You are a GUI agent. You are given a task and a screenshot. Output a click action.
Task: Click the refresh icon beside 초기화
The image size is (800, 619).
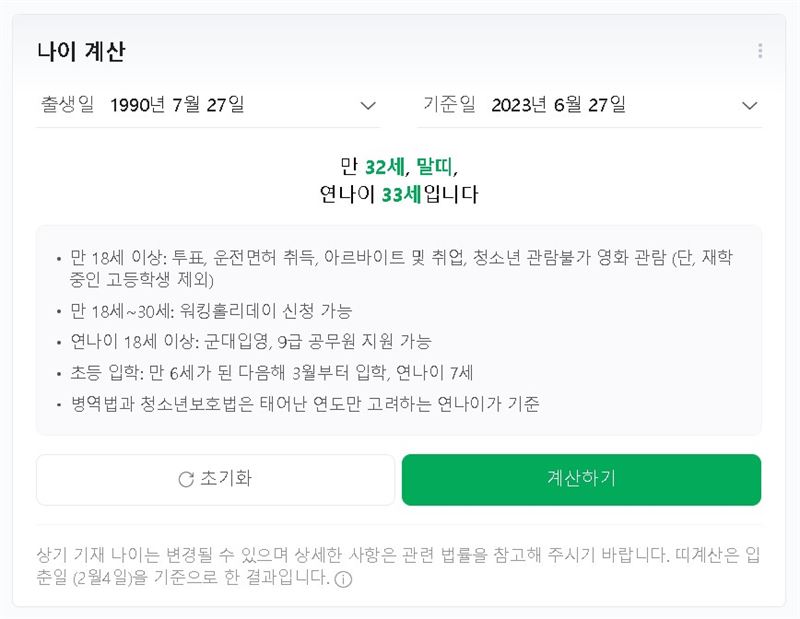coord(185,479)
